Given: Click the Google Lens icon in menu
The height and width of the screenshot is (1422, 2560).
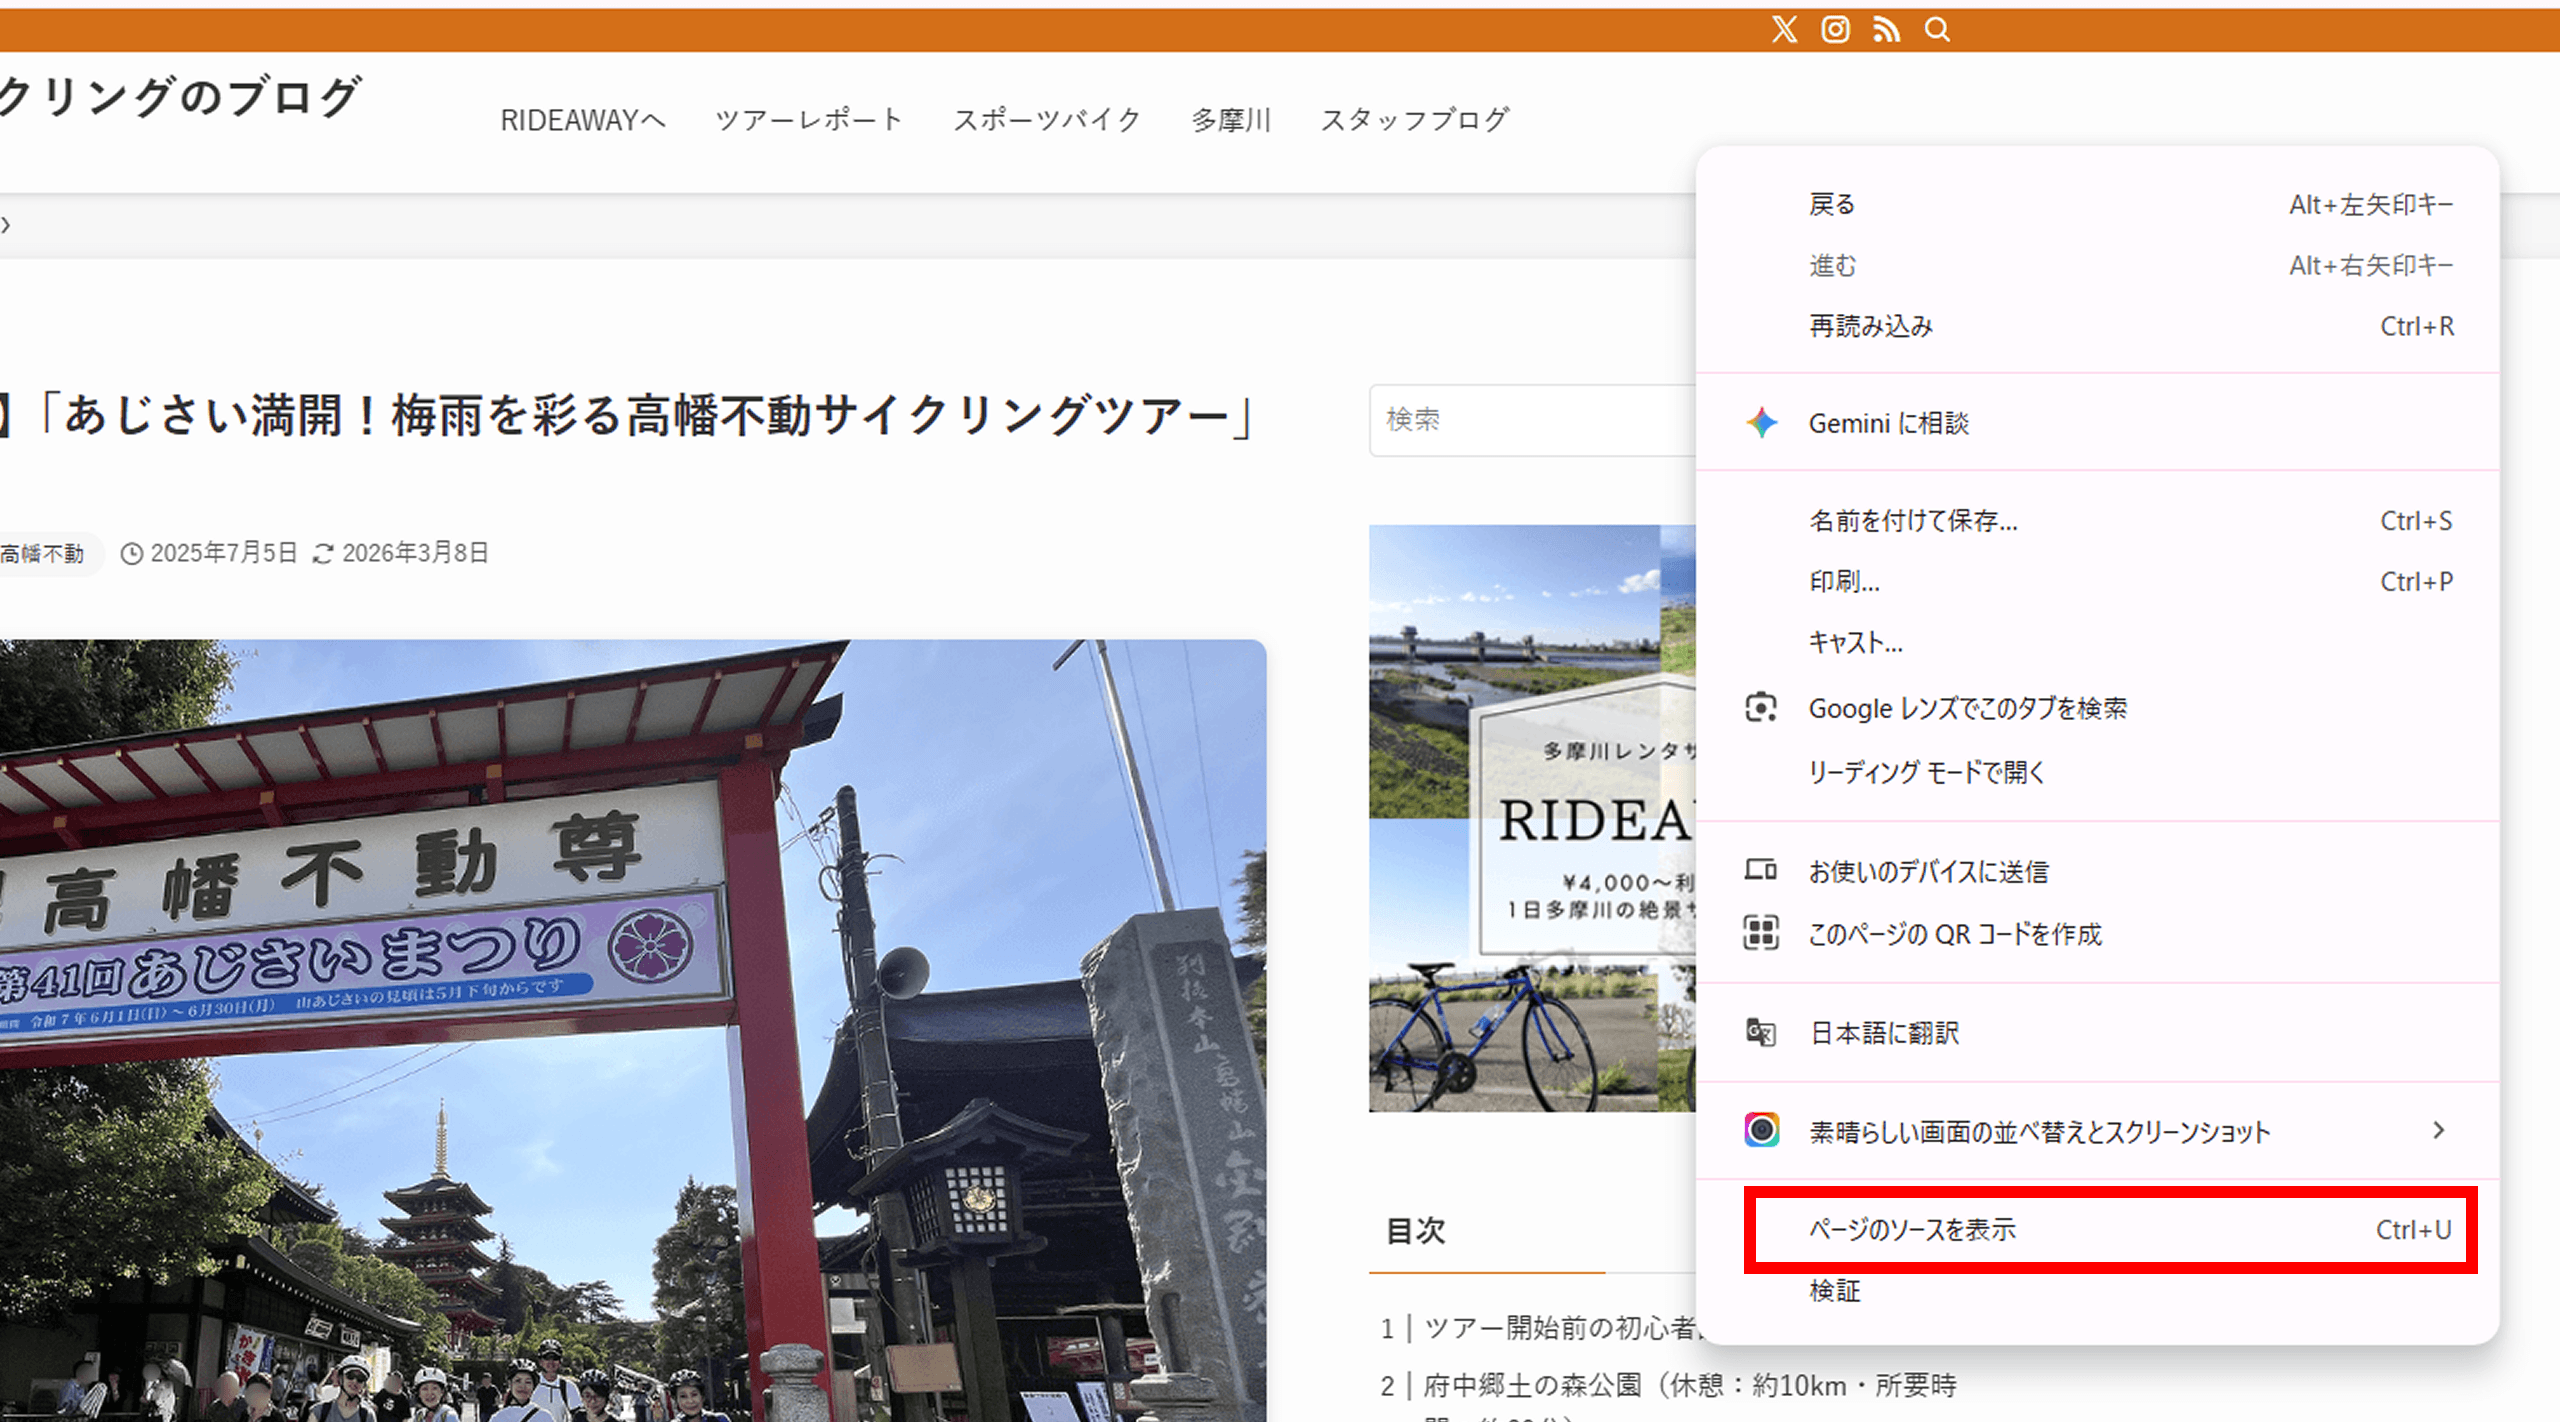Looking at the screenshot, I should (x=1761, y=708).
